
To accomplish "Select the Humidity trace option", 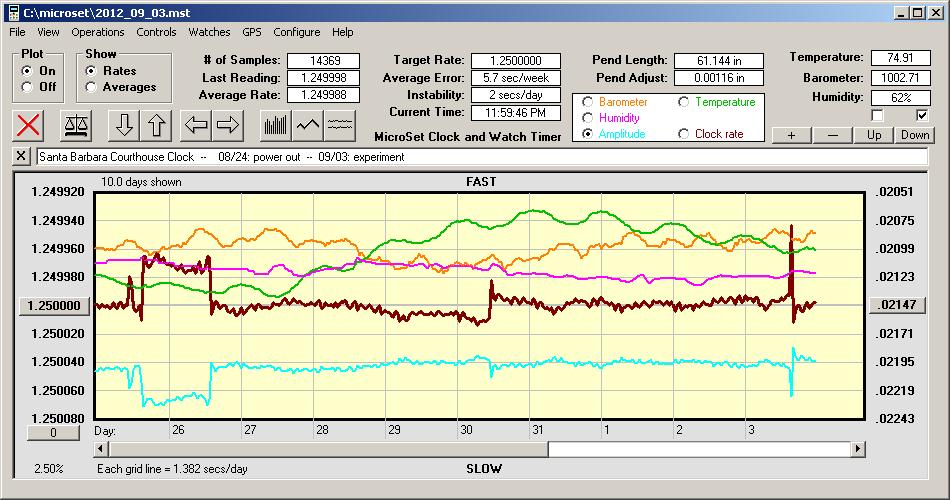I will point(587,118).
